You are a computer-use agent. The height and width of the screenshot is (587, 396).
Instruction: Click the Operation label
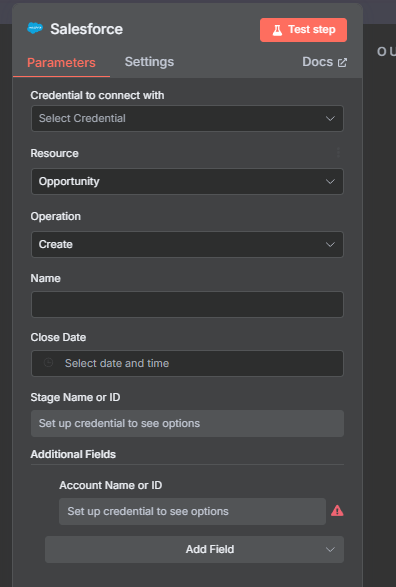tap(56, 216)
